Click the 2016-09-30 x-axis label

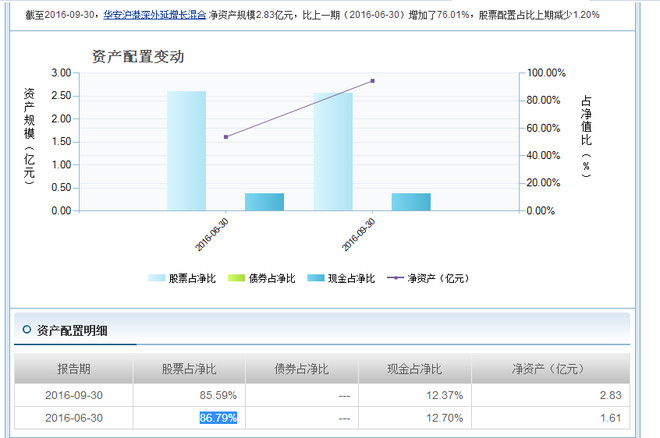[358, 235]
